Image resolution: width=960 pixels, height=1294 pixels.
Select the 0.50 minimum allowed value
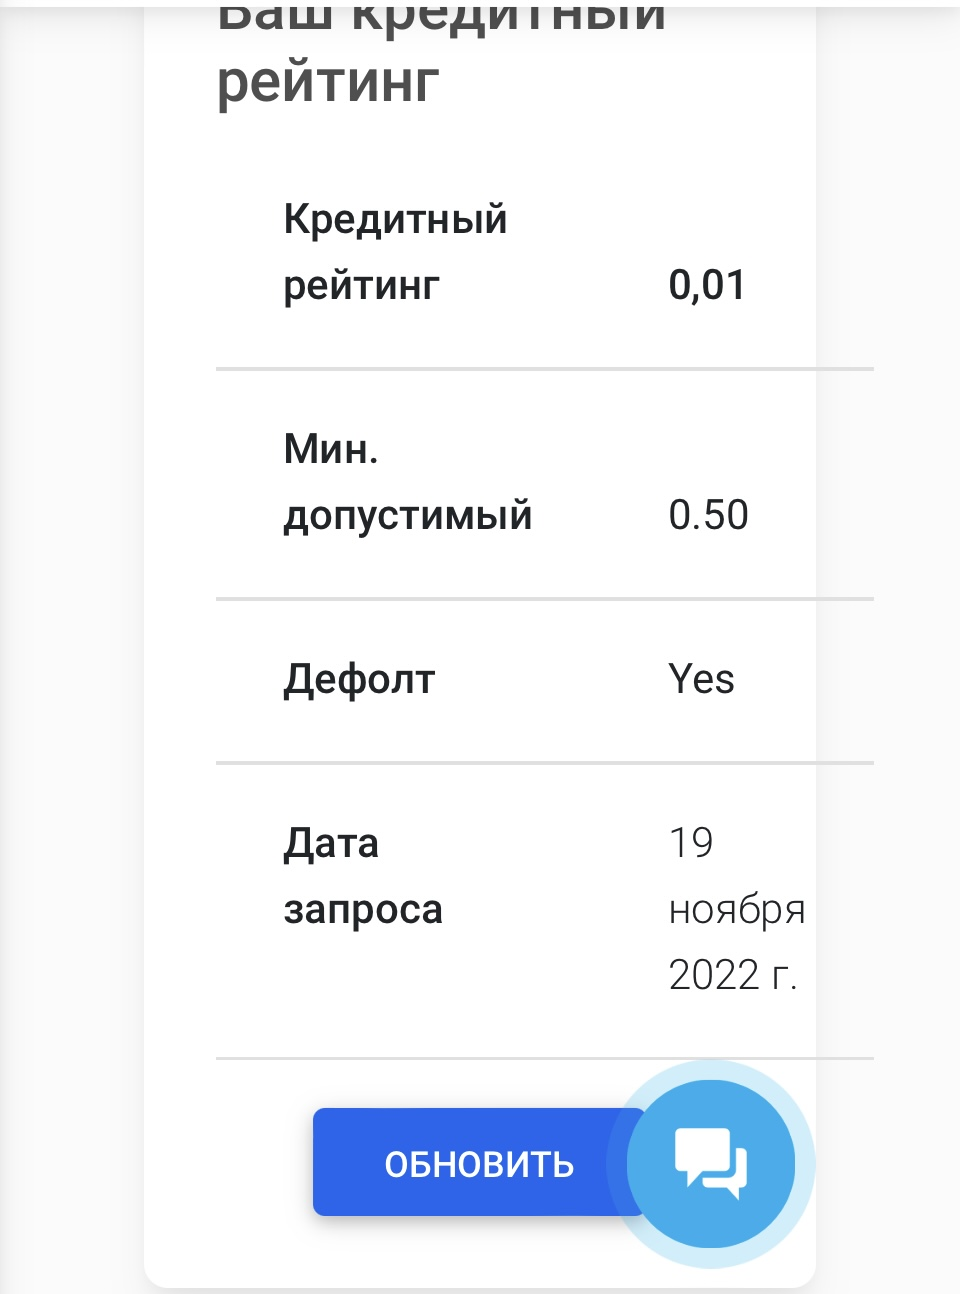click(x=708, y=515)
